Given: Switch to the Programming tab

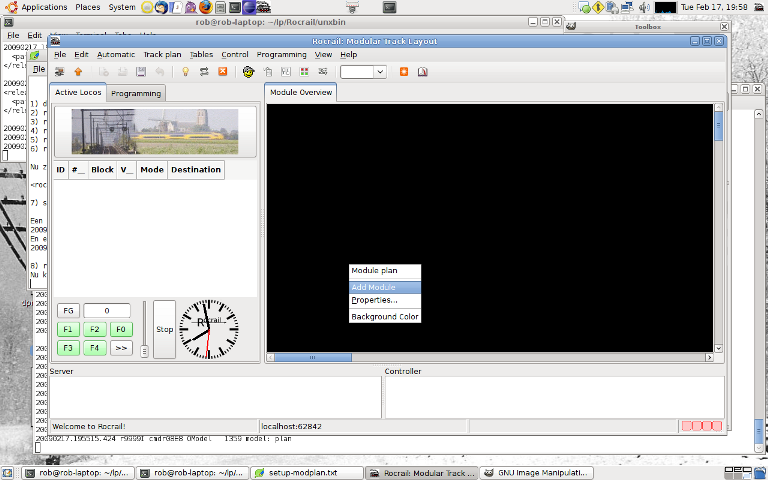Looking at the screenshot, I should coord(136,93).
